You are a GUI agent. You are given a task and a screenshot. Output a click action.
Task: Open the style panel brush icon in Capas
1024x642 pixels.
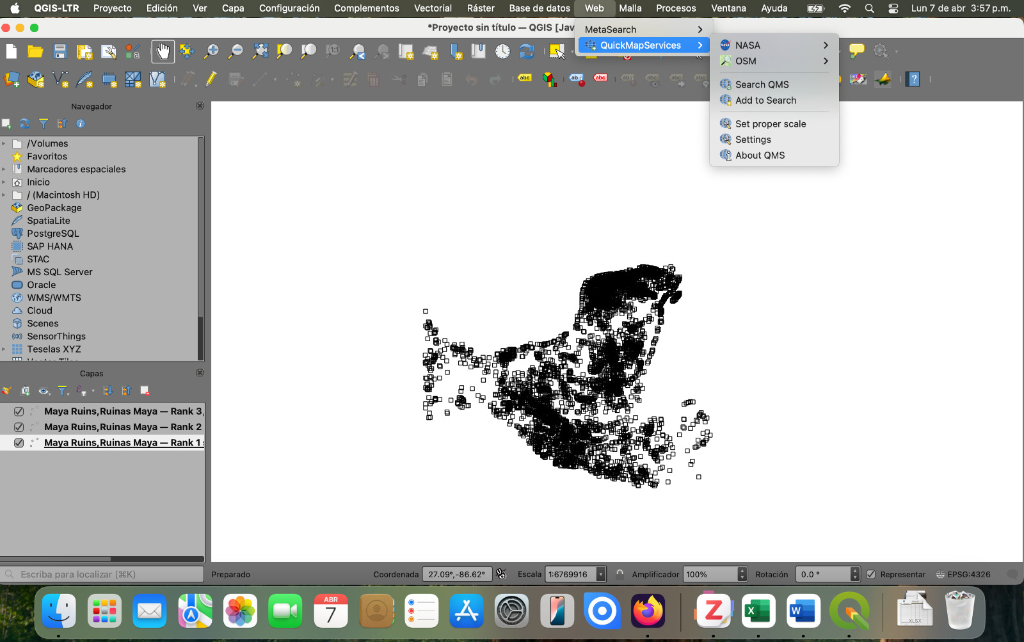coord(7,391)
